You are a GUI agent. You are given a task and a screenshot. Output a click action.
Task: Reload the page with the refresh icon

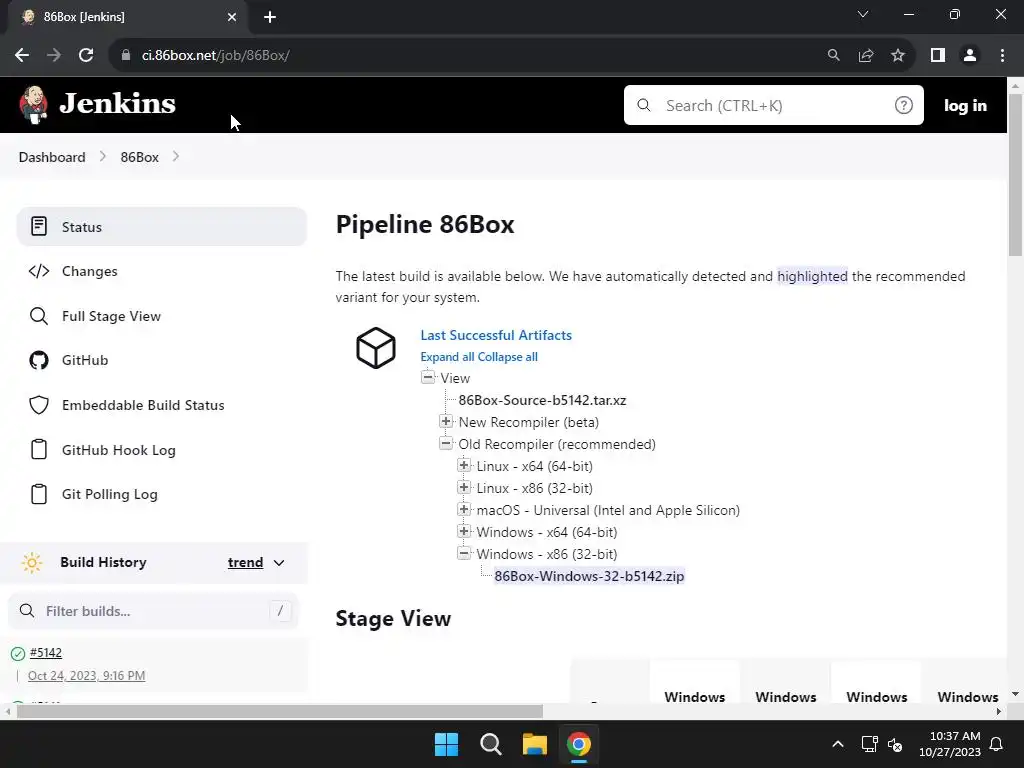pos(86,56)
